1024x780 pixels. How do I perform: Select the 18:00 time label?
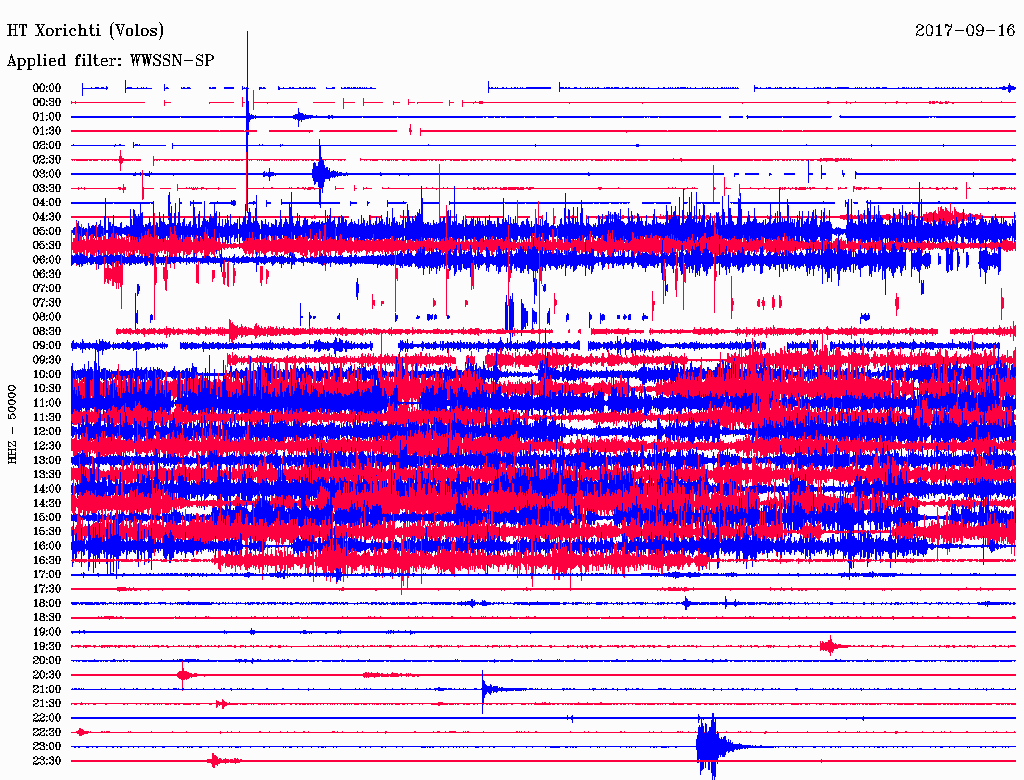pos(47,604)
